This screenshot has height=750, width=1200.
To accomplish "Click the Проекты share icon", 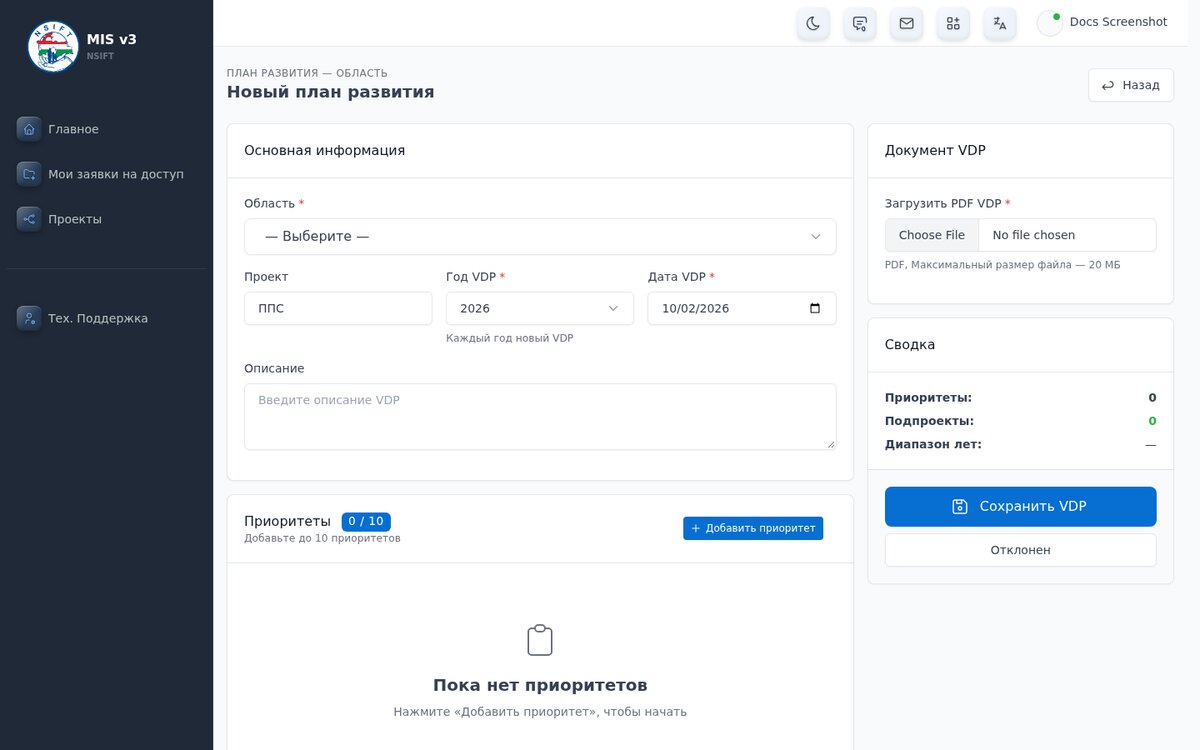I will pyautogui.click(x=29, y=219).
